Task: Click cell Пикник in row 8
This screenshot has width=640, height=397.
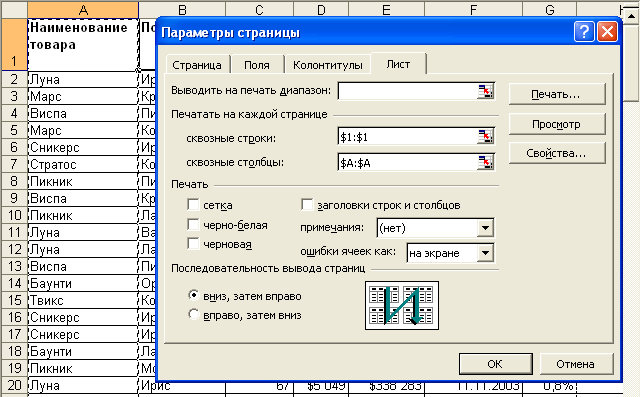Action: (x=83, y=181)
